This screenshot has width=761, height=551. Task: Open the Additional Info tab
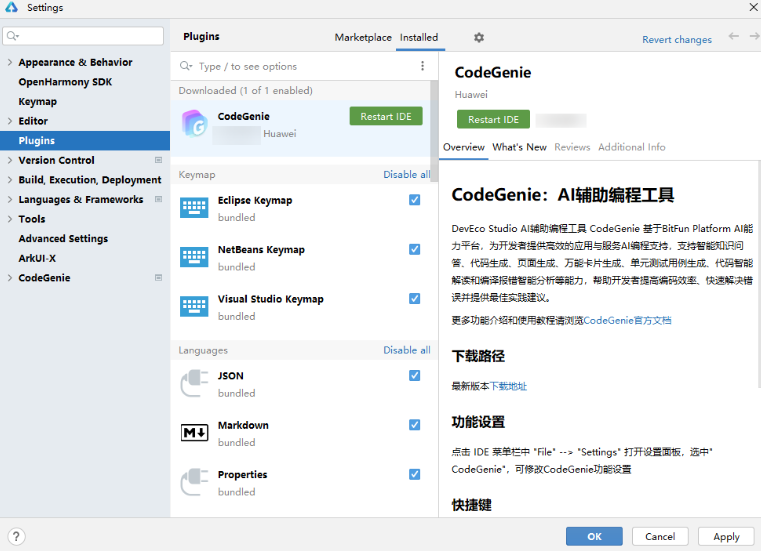(631, 147)
